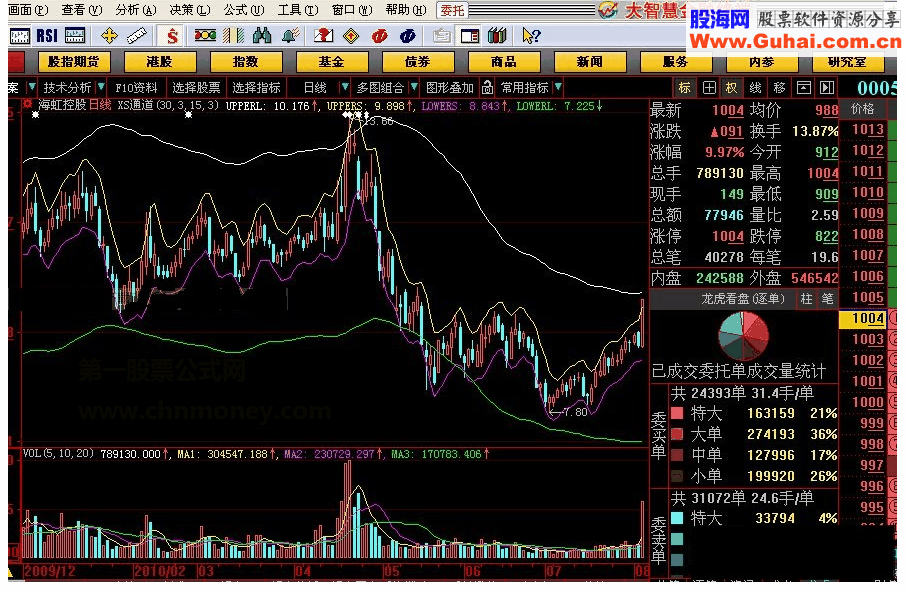Click the 商品 yellow button
Viewport: 908px width, 591px height.
(503, 61)
